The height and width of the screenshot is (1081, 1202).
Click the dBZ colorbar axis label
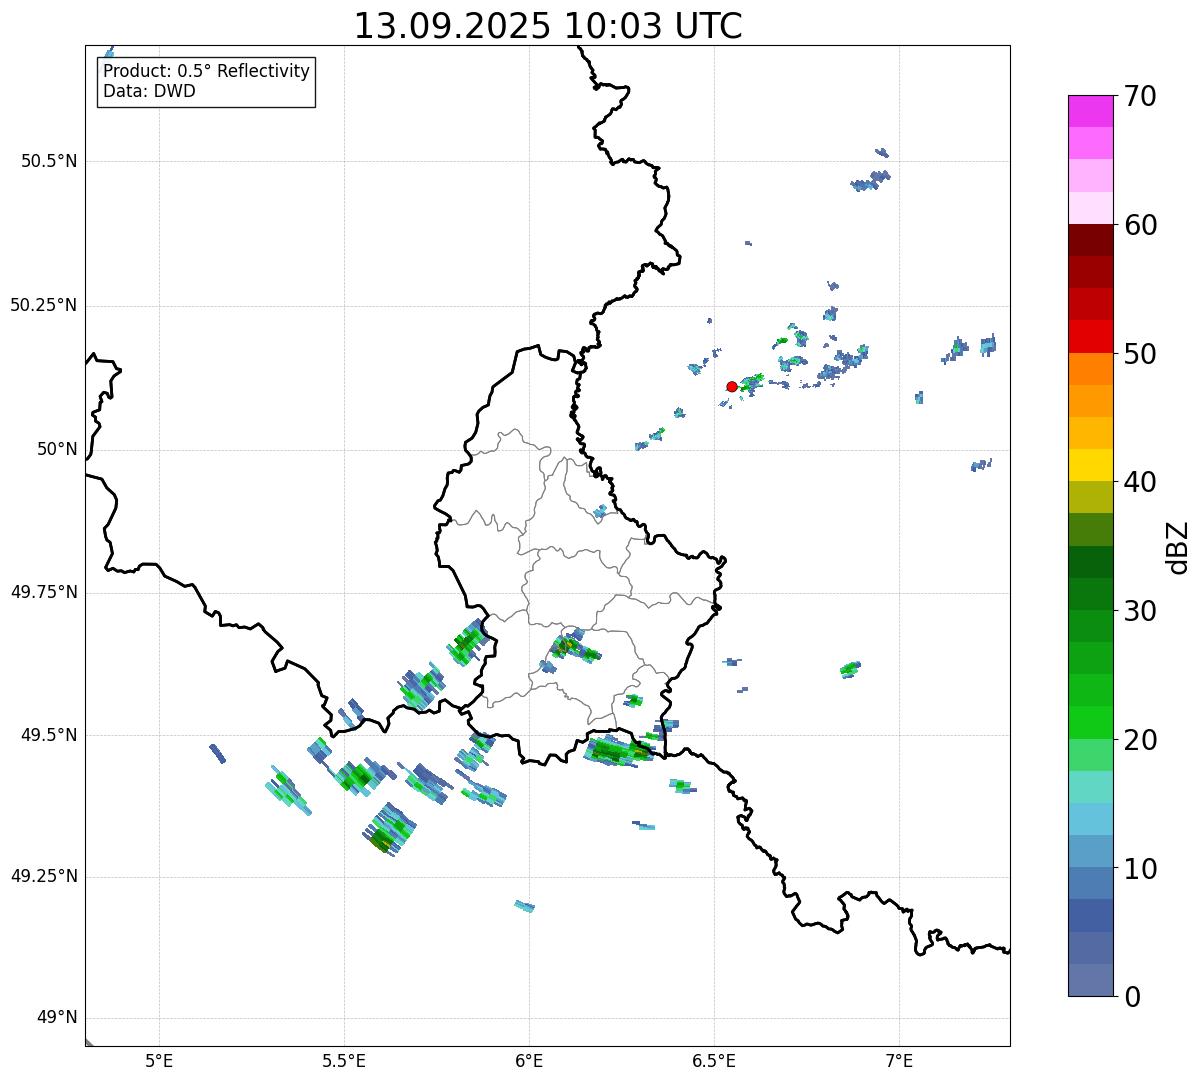coord(1178,547)
